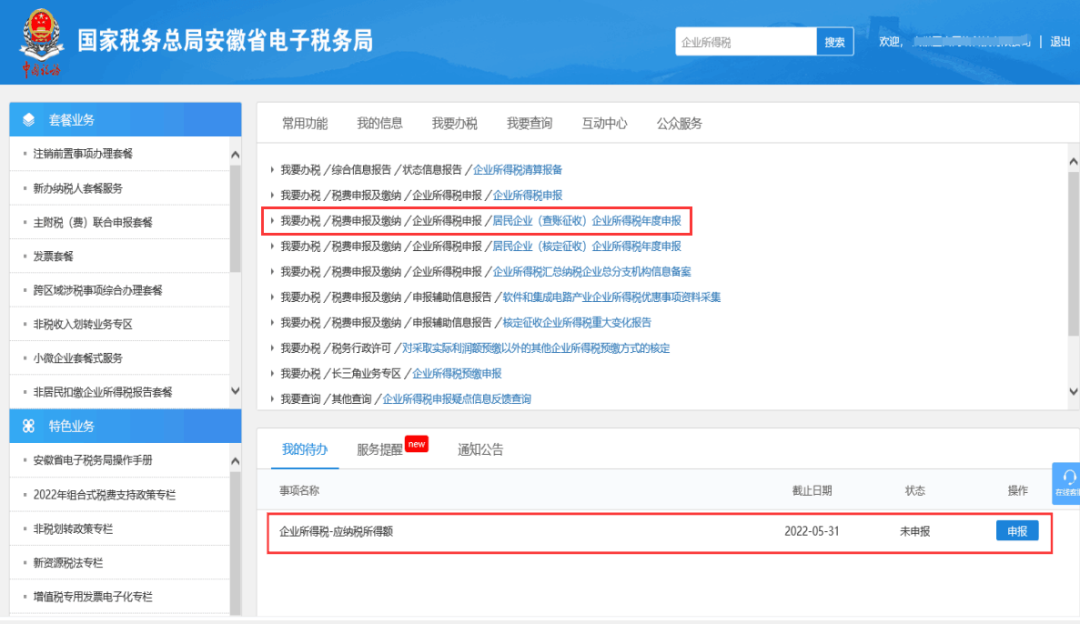Click the search box containing 企业所得税
The height and width of the screenshot is (624, 1080).
(x=746, y=42)
